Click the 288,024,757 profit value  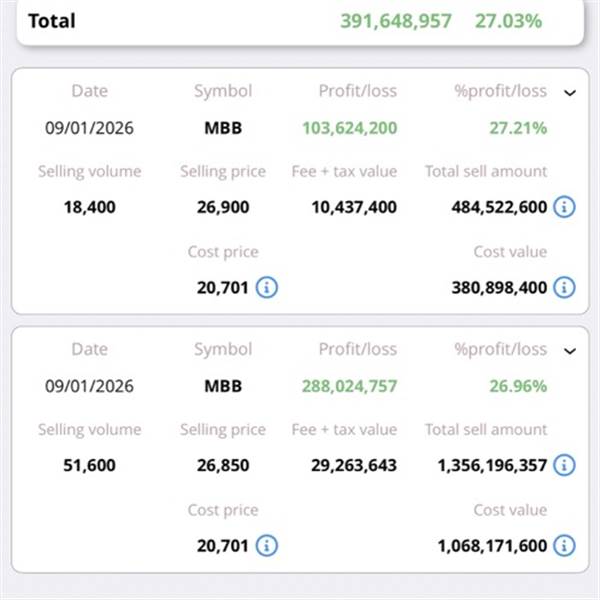click(349, 386)
